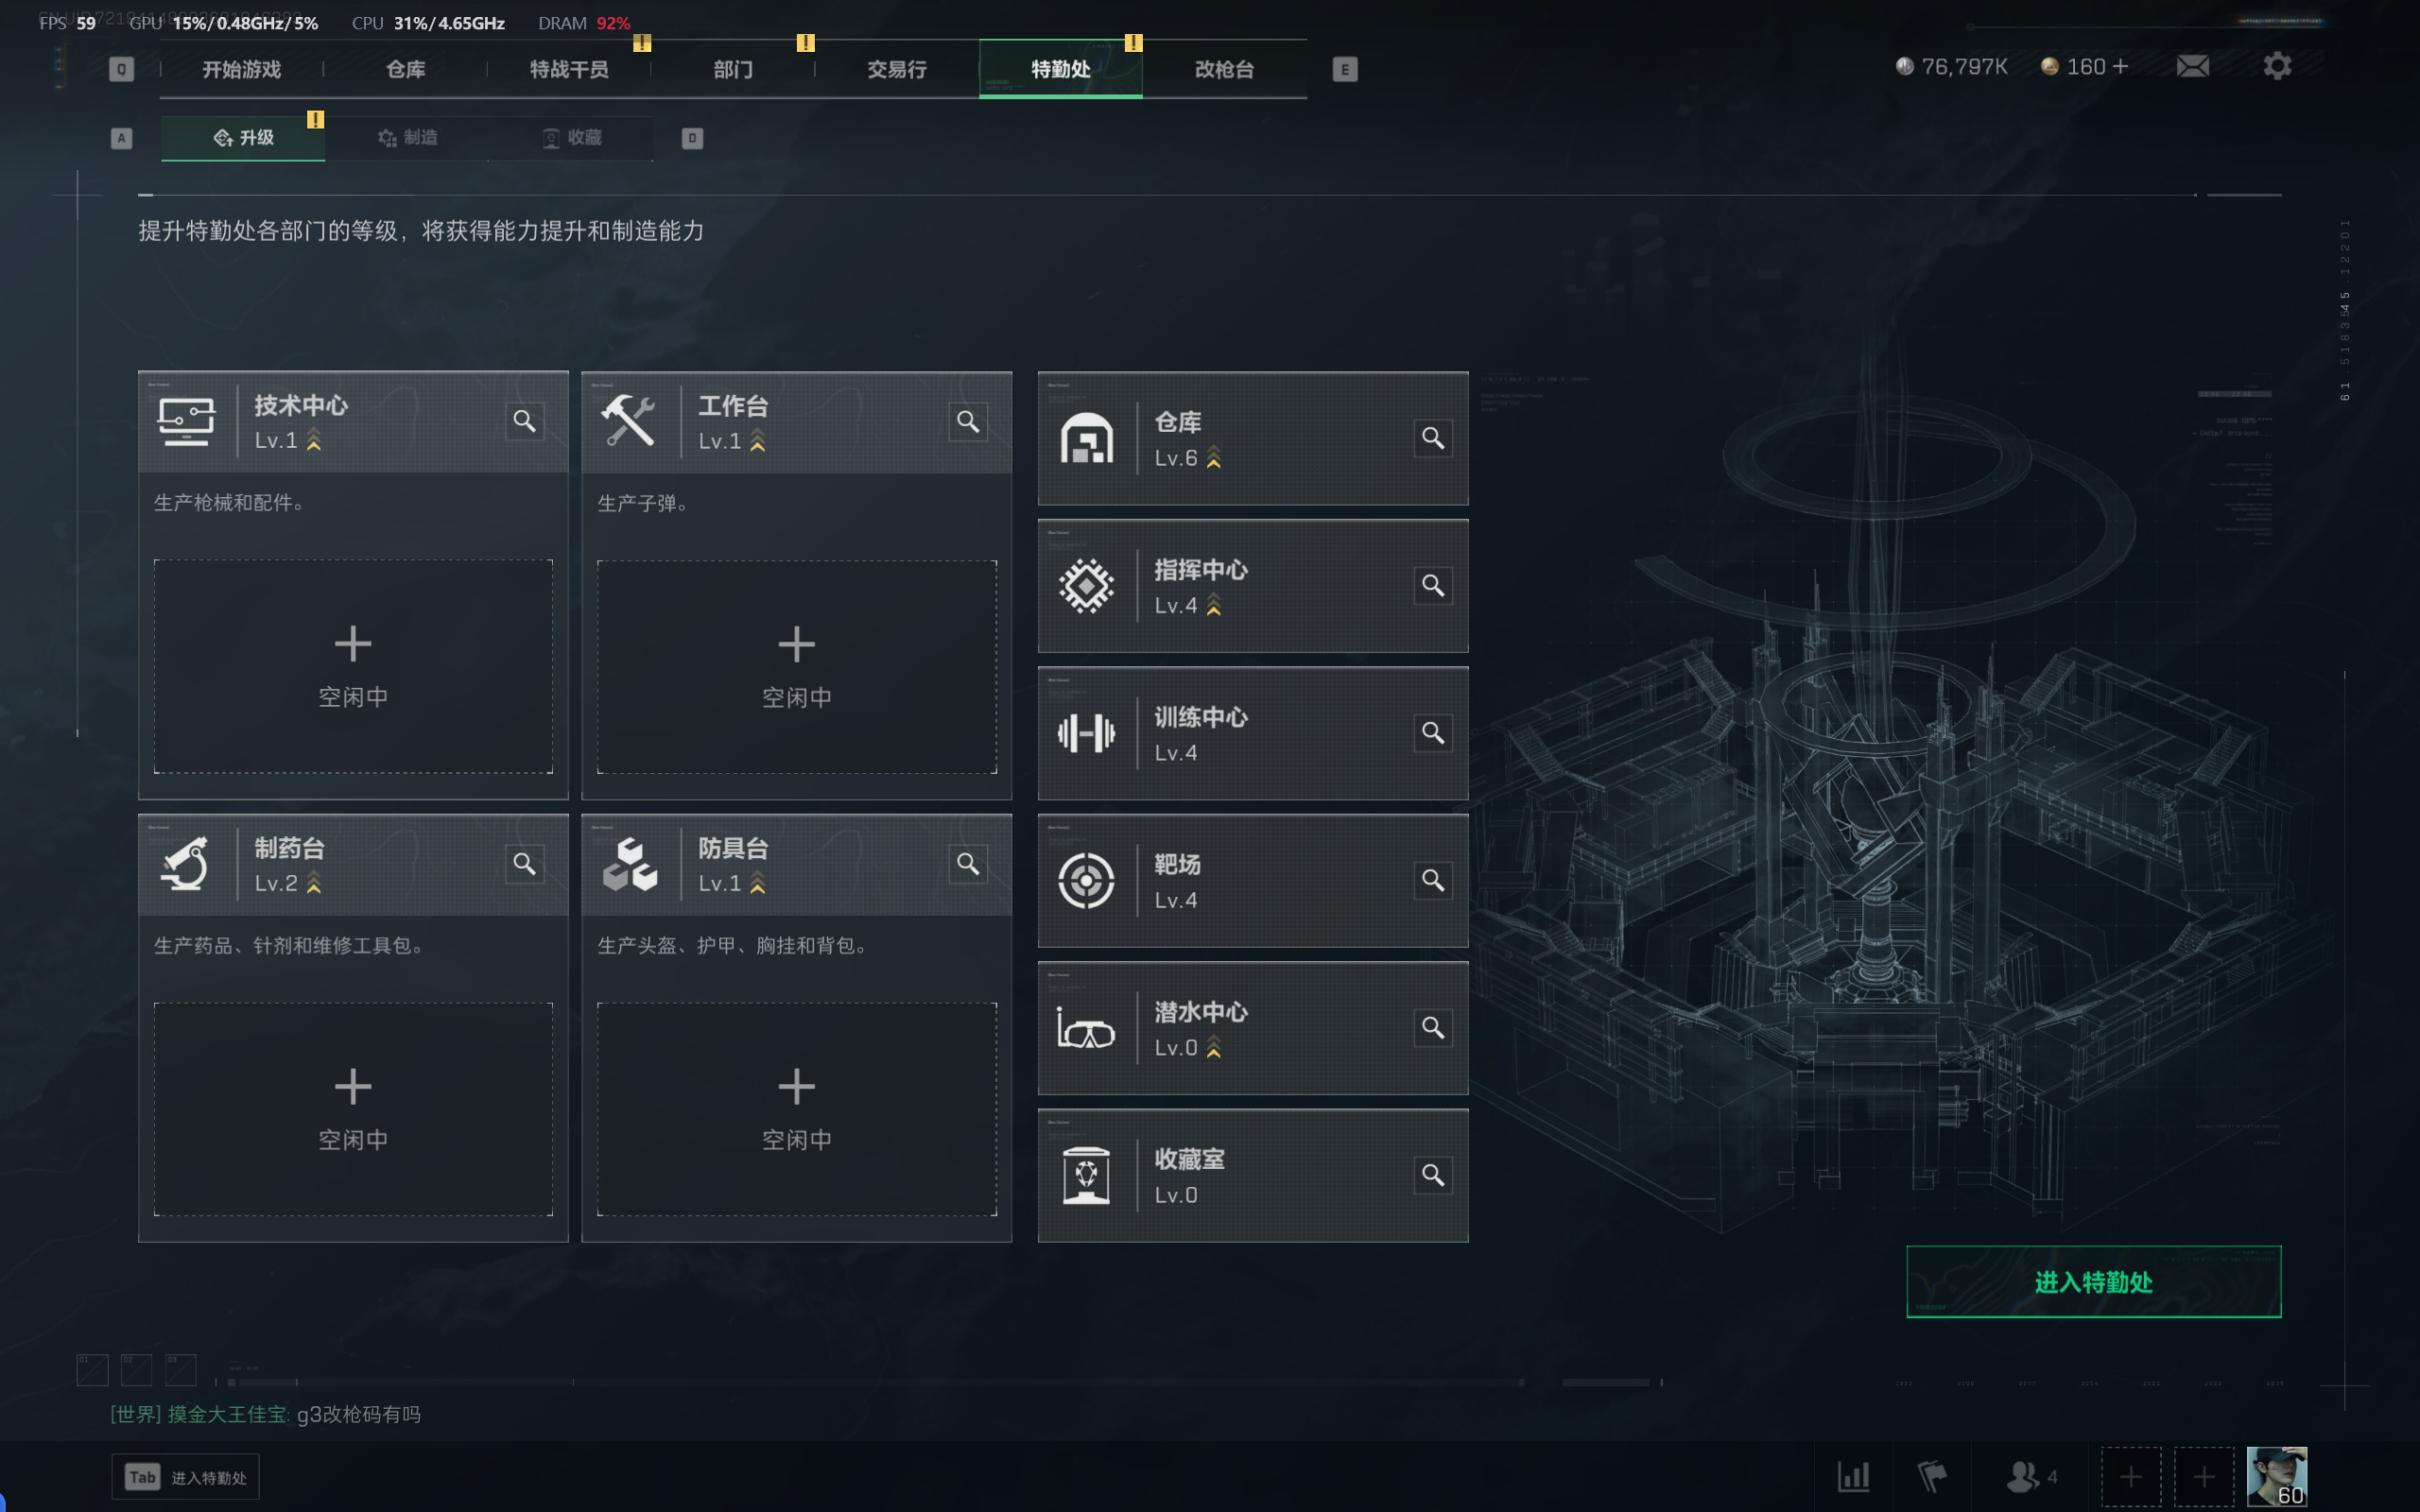Add production in 防具台 空闲中 slot
This screenshot has width=2420, height=1512.
pyautogui.click(x=797, y=1109)
